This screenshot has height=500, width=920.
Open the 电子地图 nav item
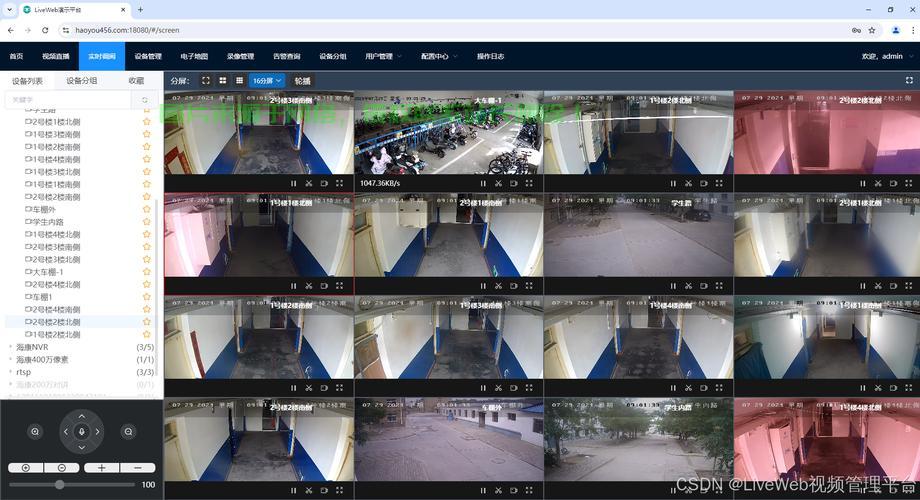pos(194,56)
